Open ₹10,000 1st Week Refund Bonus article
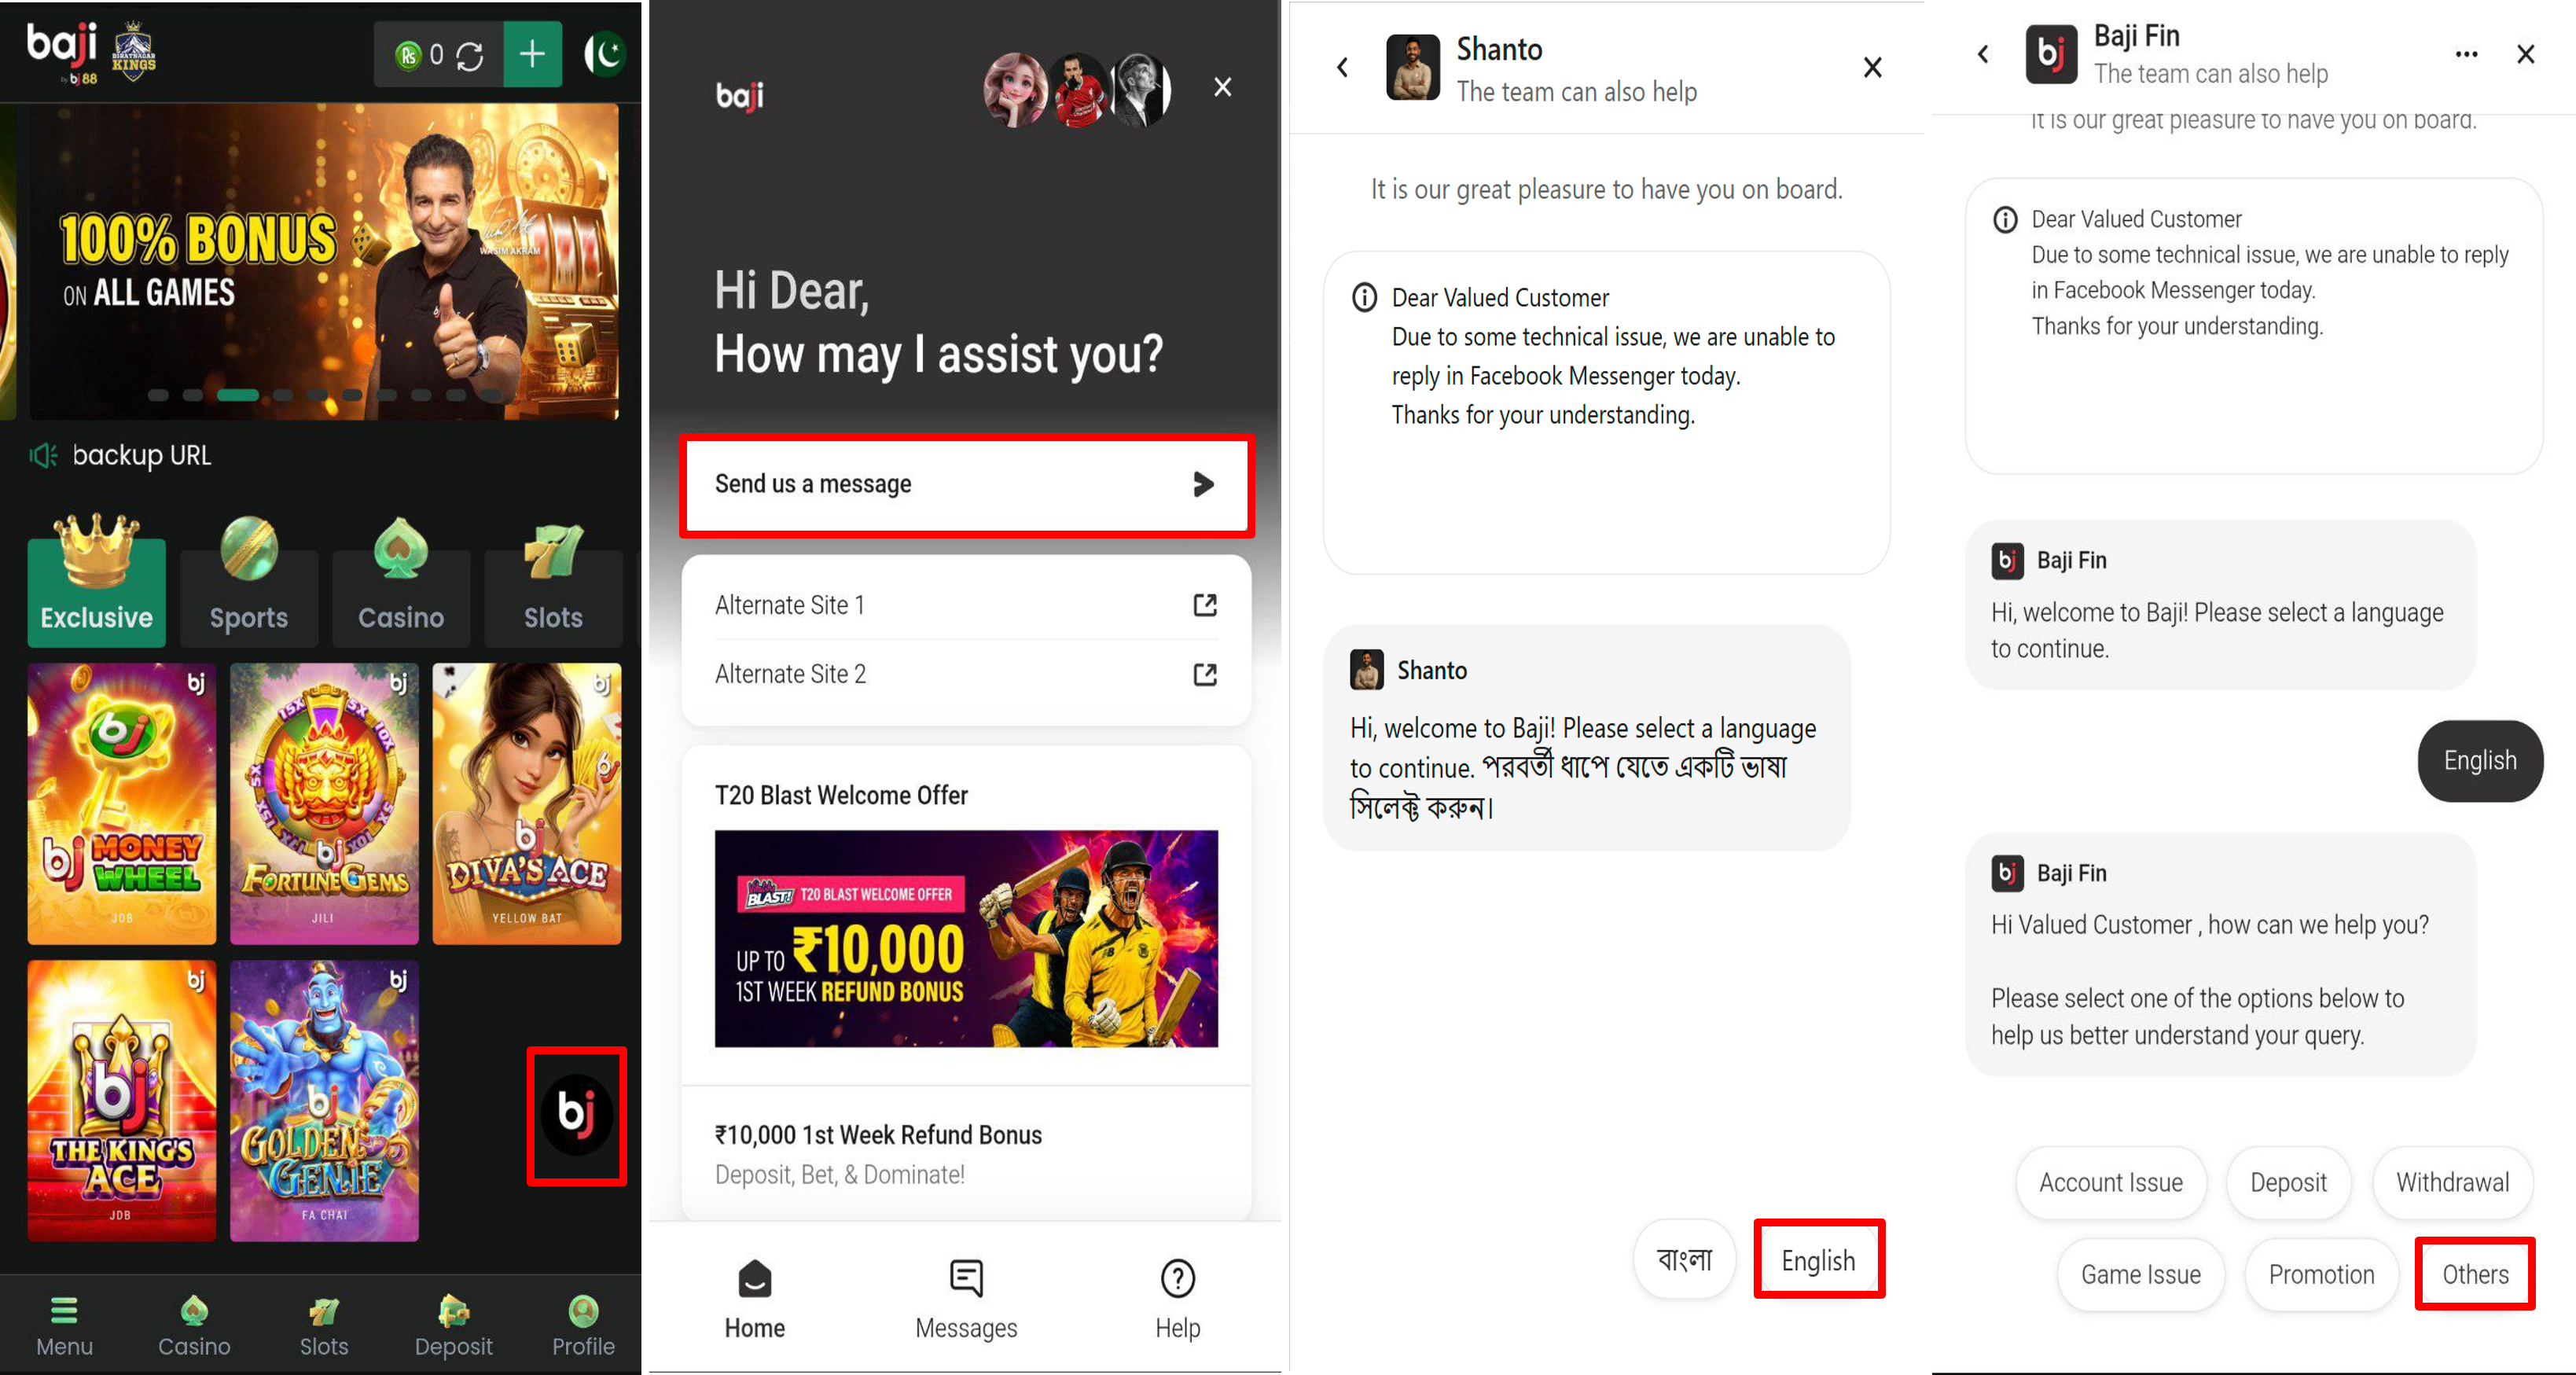2576x1375 pixels. (966, 1153)
